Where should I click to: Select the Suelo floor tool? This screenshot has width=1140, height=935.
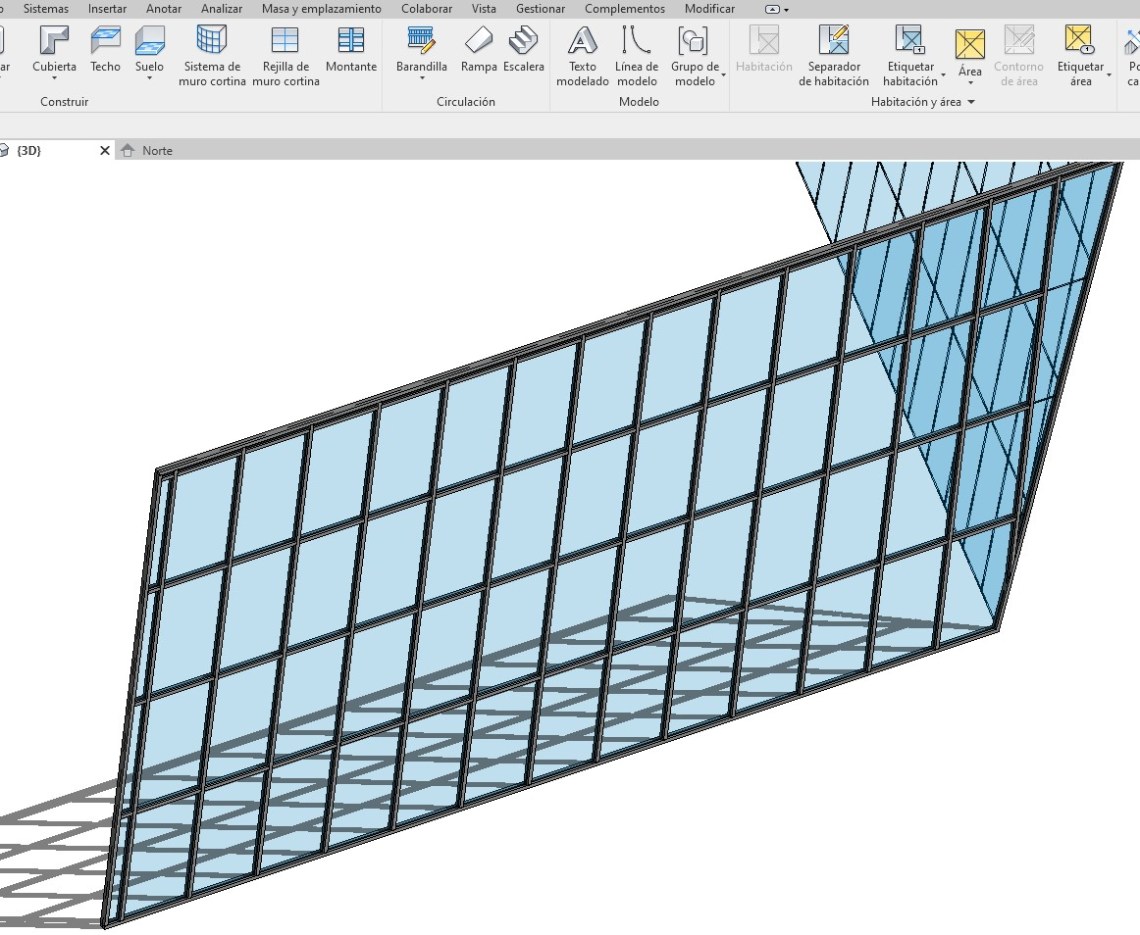tap(149, 49)
